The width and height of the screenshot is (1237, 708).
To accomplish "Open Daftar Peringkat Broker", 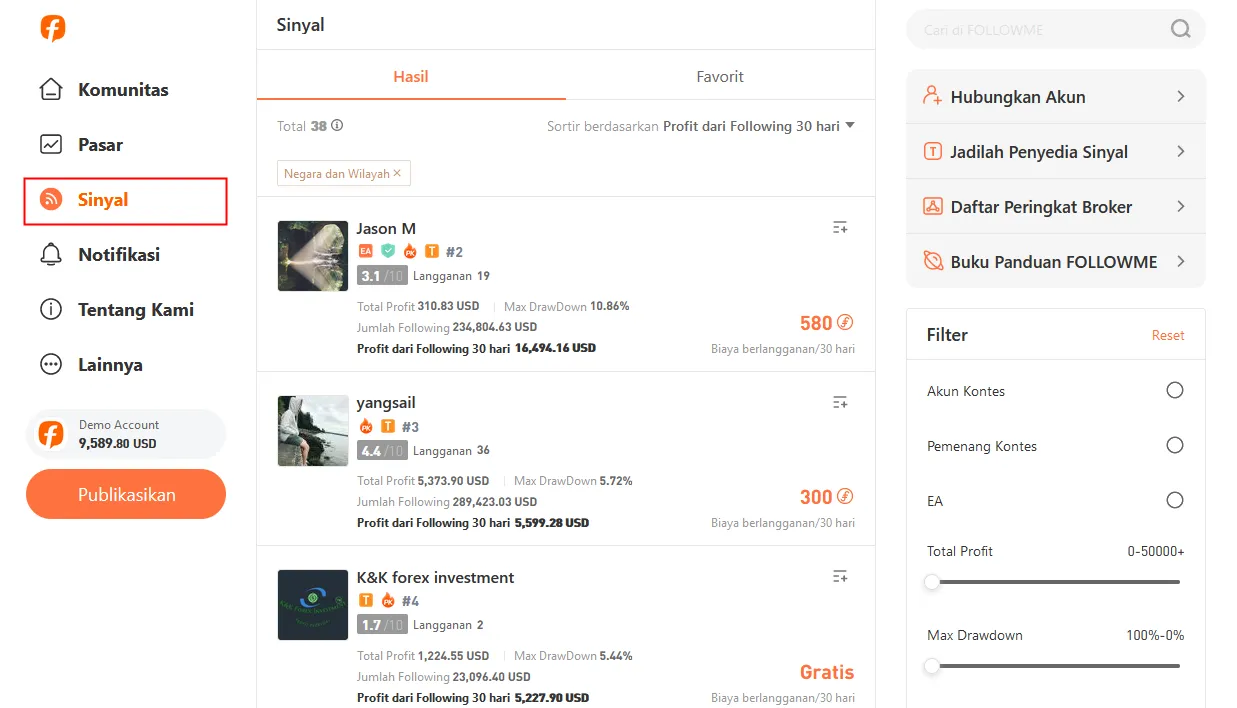I will pyautogui.click(x=1056, y=207).
